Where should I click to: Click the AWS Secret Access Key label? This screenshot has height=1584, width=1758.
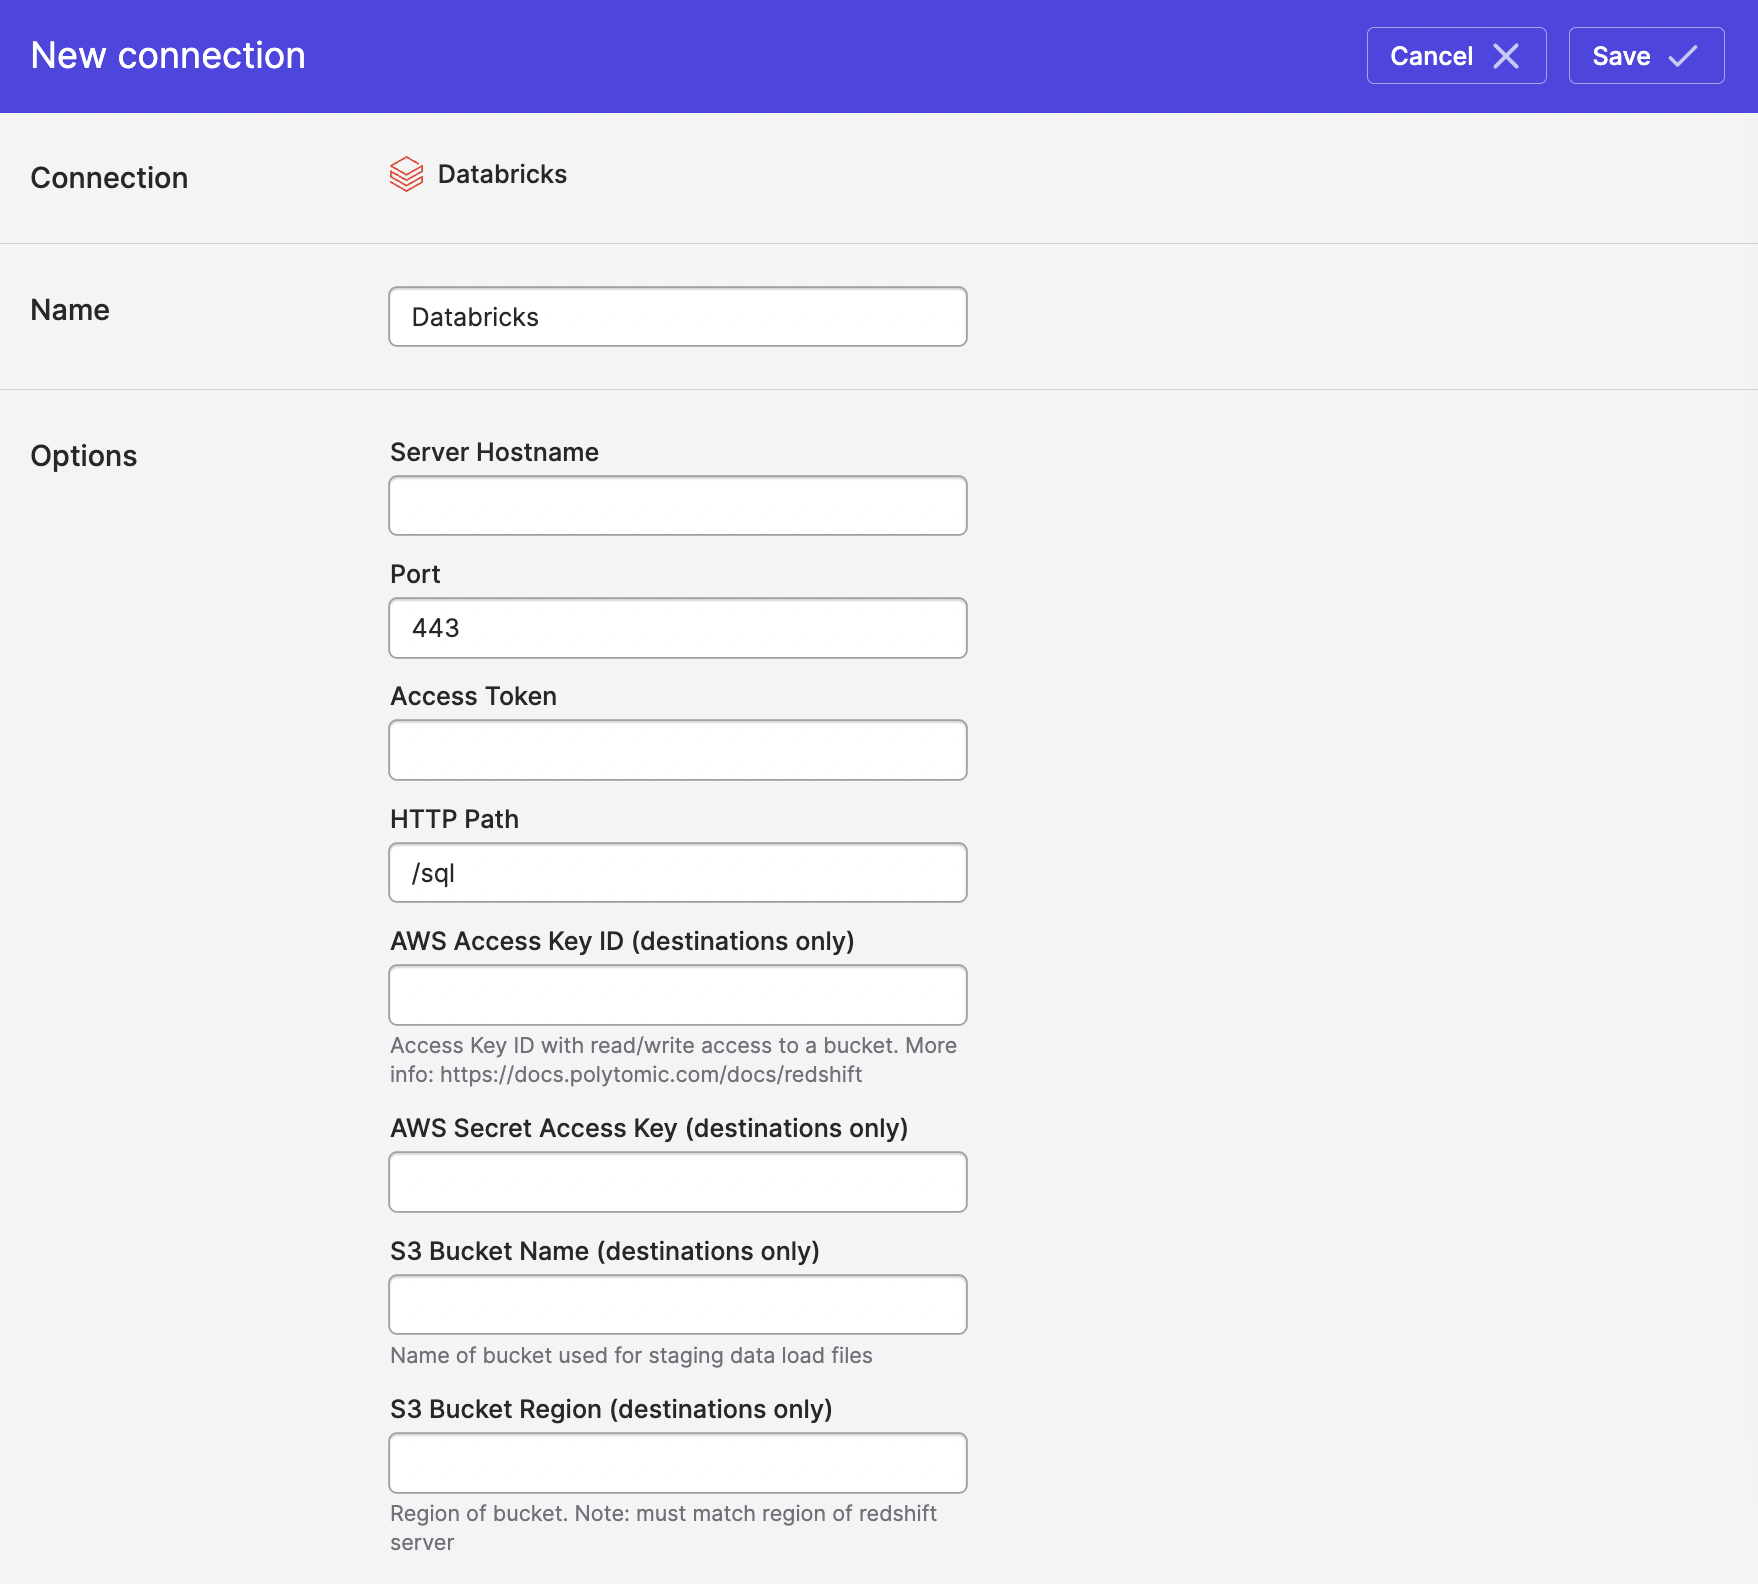(x=649, y=1128)
